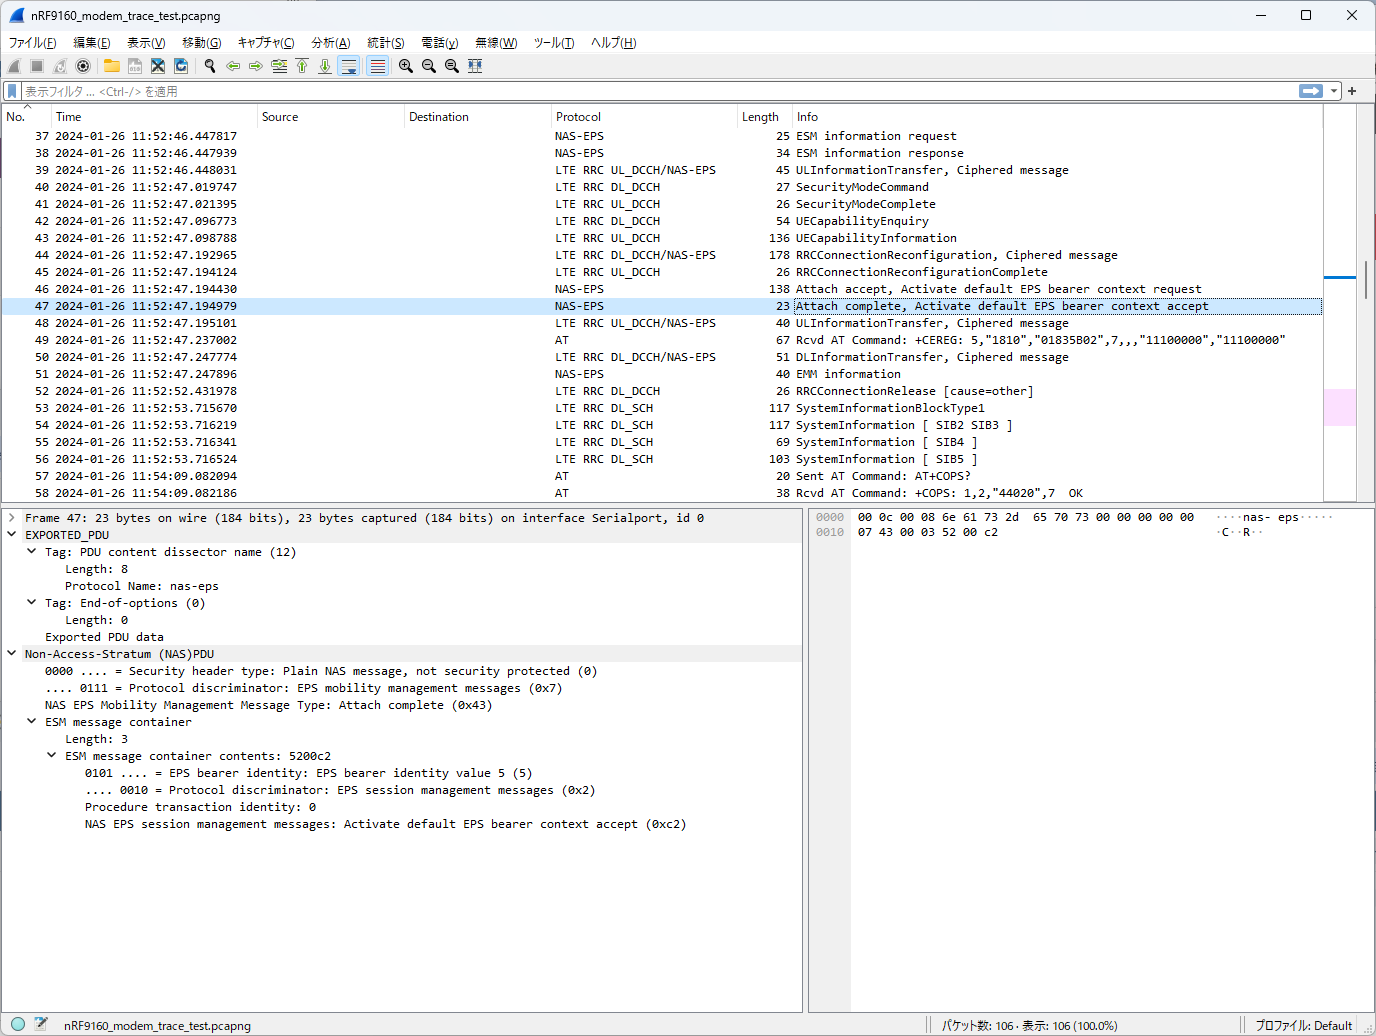The image size is (1376, 1036).
Task: Zoom in on packet list text
Action: point(406,66)
